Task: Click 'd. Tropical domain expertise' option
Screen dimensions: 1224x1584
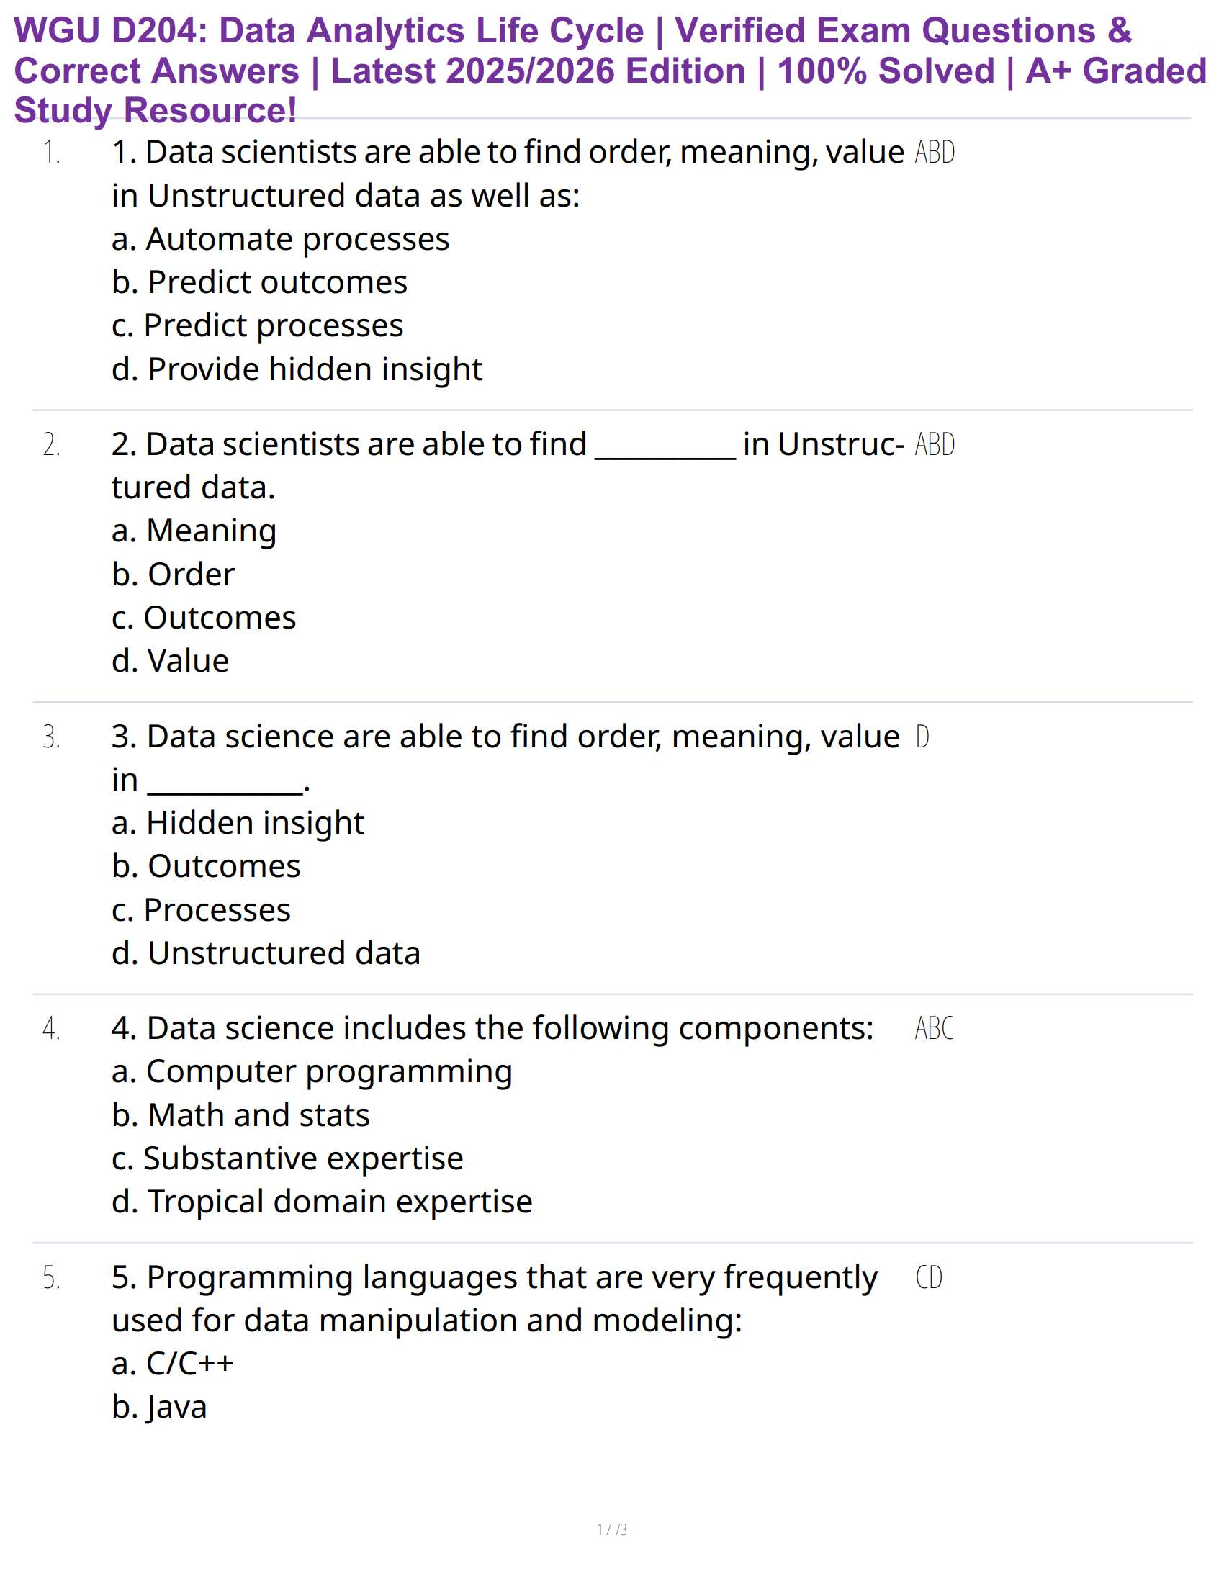Action: click(x=322, y=1202)
